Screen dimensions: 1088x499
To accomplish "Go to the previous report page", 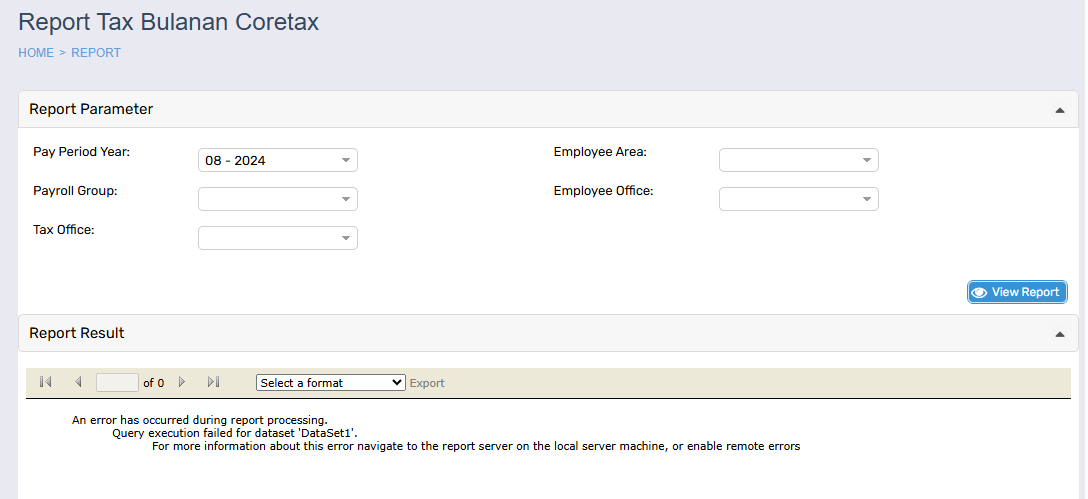I will [x=78, y=382].
